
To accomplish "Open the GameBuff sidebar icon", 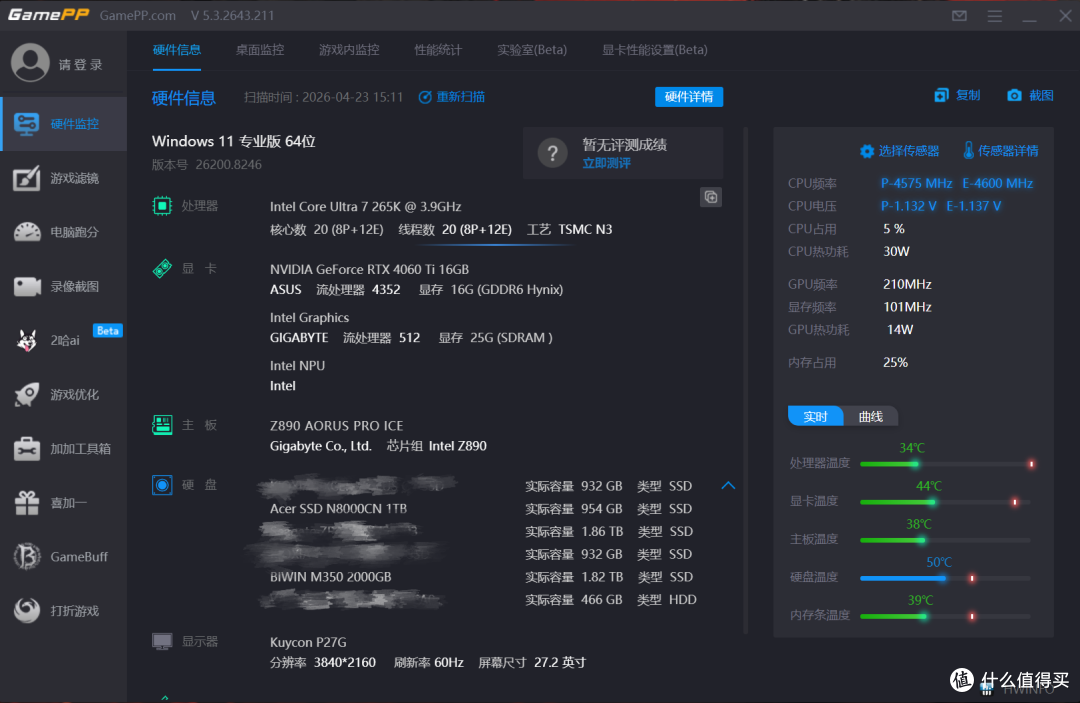I will coord(27,556).
